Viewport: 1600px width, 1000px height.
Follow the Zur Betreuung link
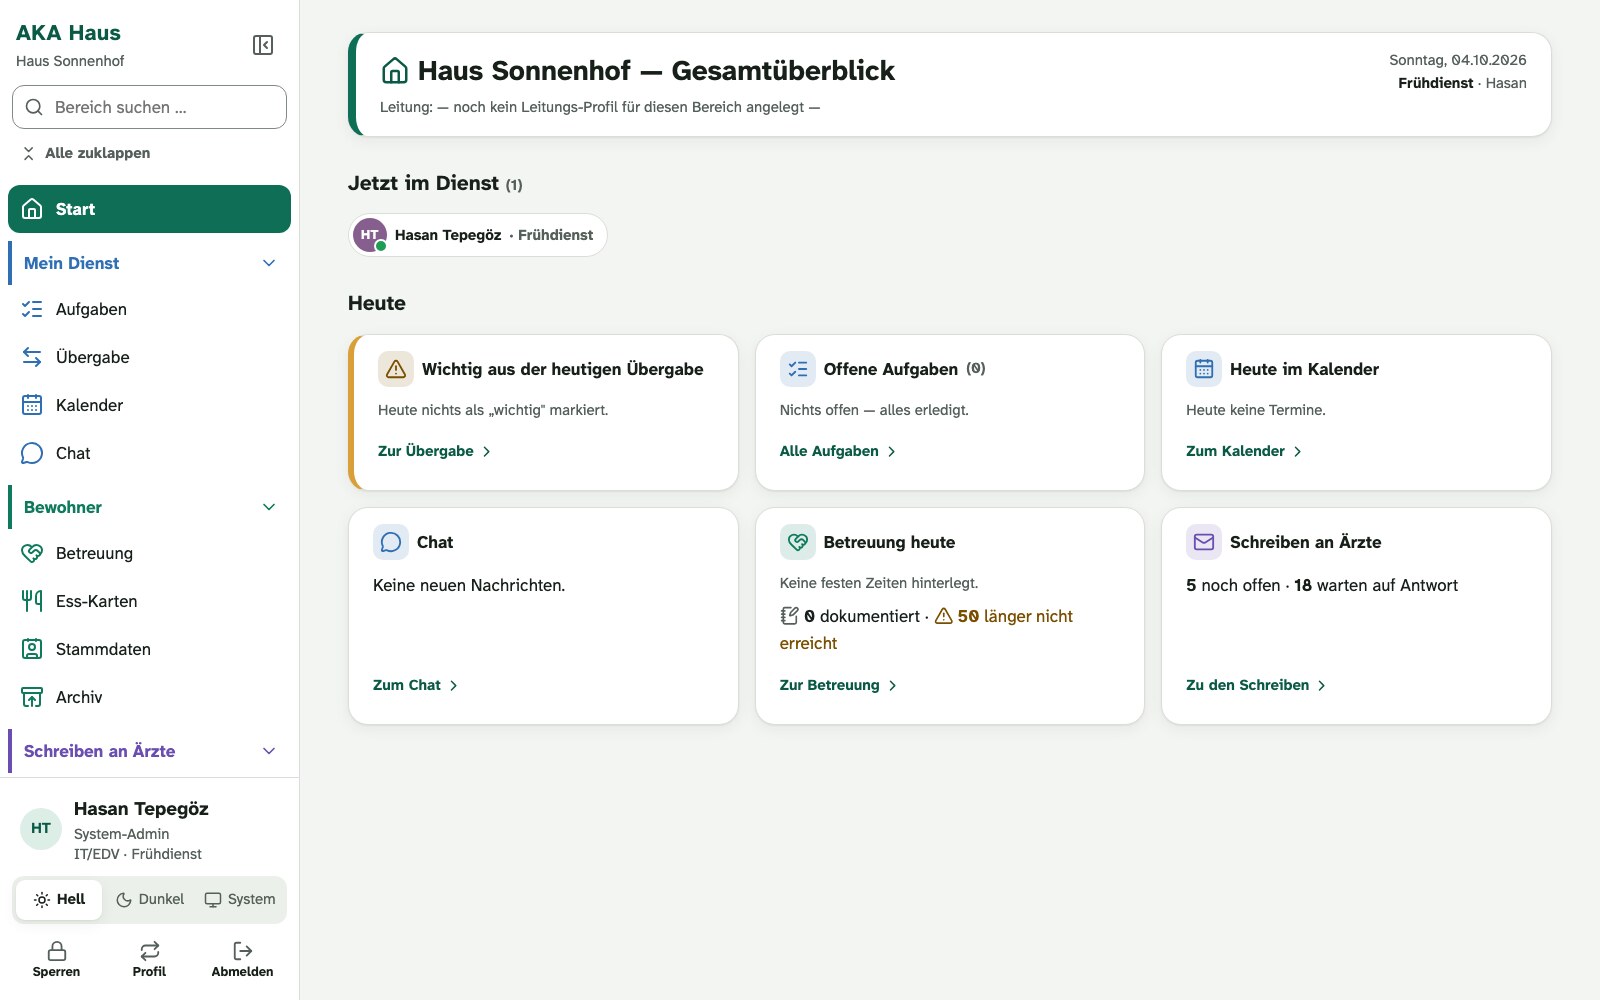838,685
